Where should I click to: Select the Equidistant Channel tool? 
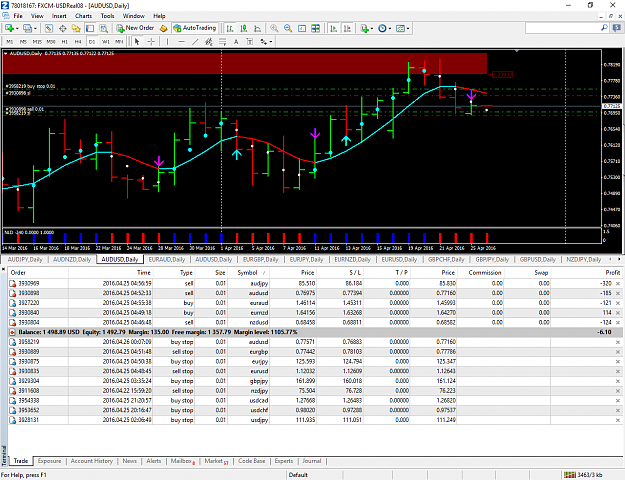click(208, 41)
